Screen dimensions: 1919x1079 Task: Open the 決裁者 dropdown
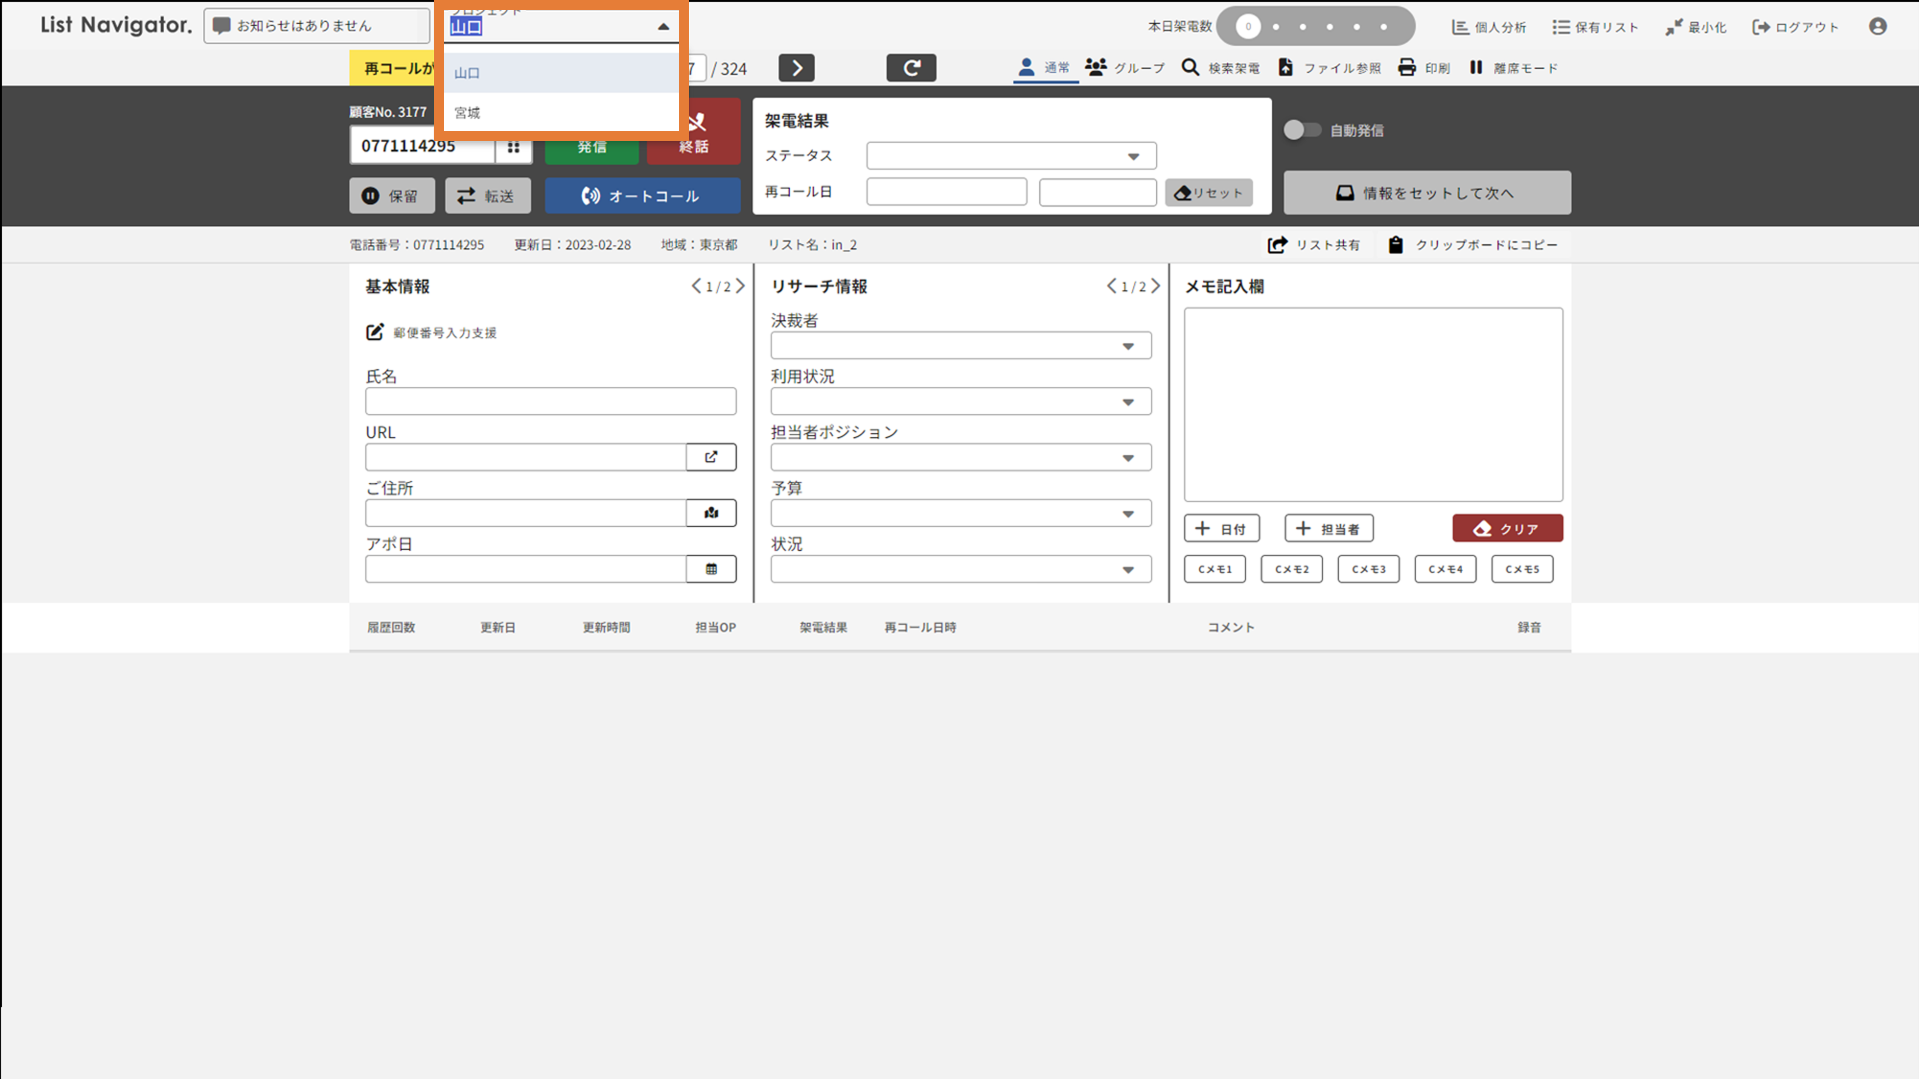(x=960, y=346)
